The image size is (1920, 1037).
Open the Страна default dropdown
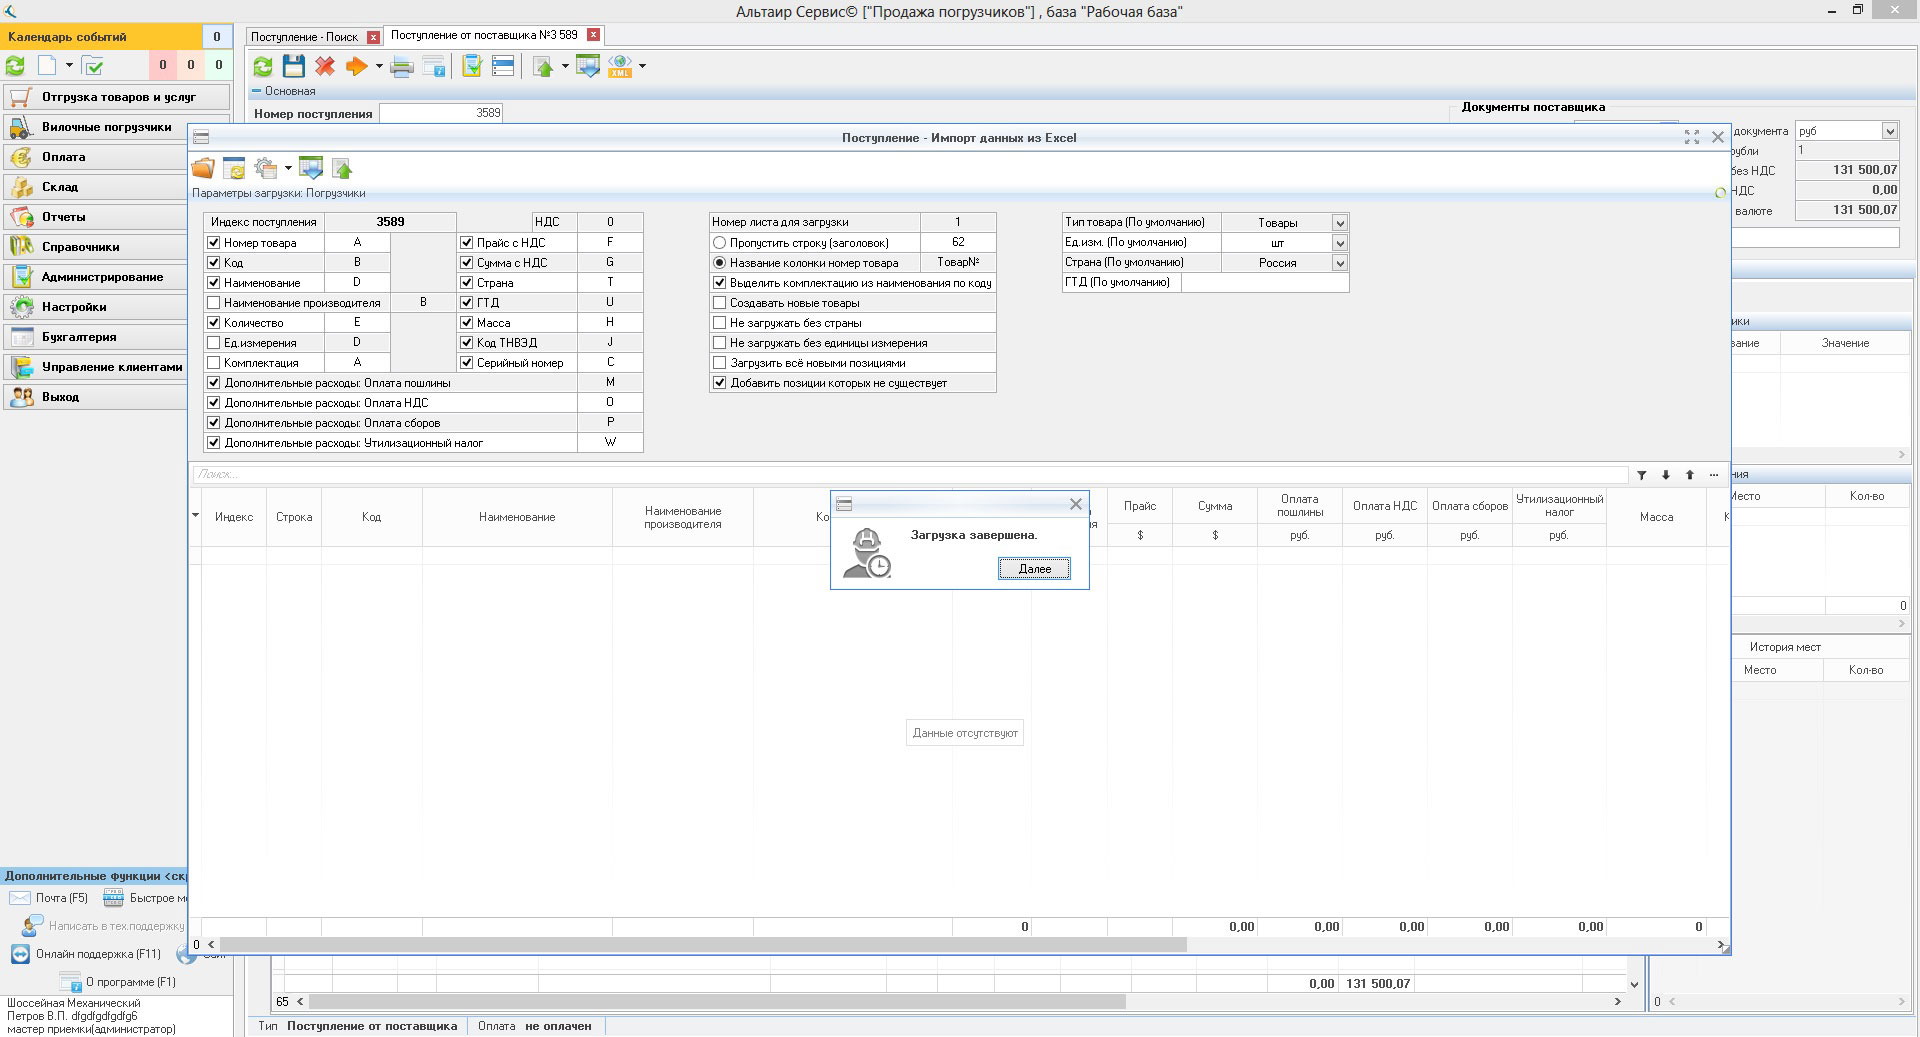[1340, 262]
